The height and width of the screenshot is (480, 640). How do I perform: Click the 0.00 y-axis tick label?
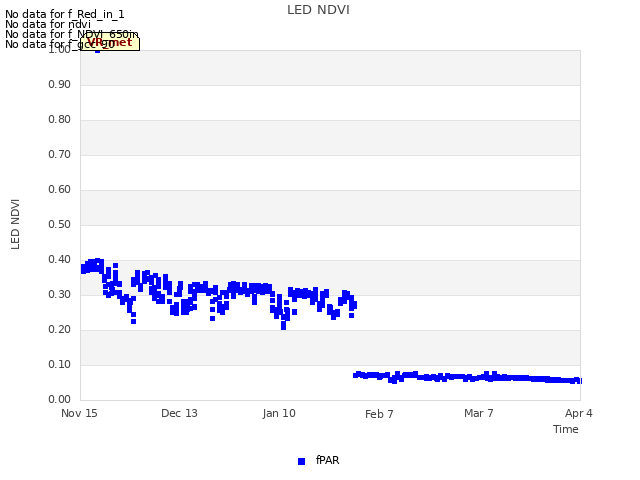click(x=59, y=399)
